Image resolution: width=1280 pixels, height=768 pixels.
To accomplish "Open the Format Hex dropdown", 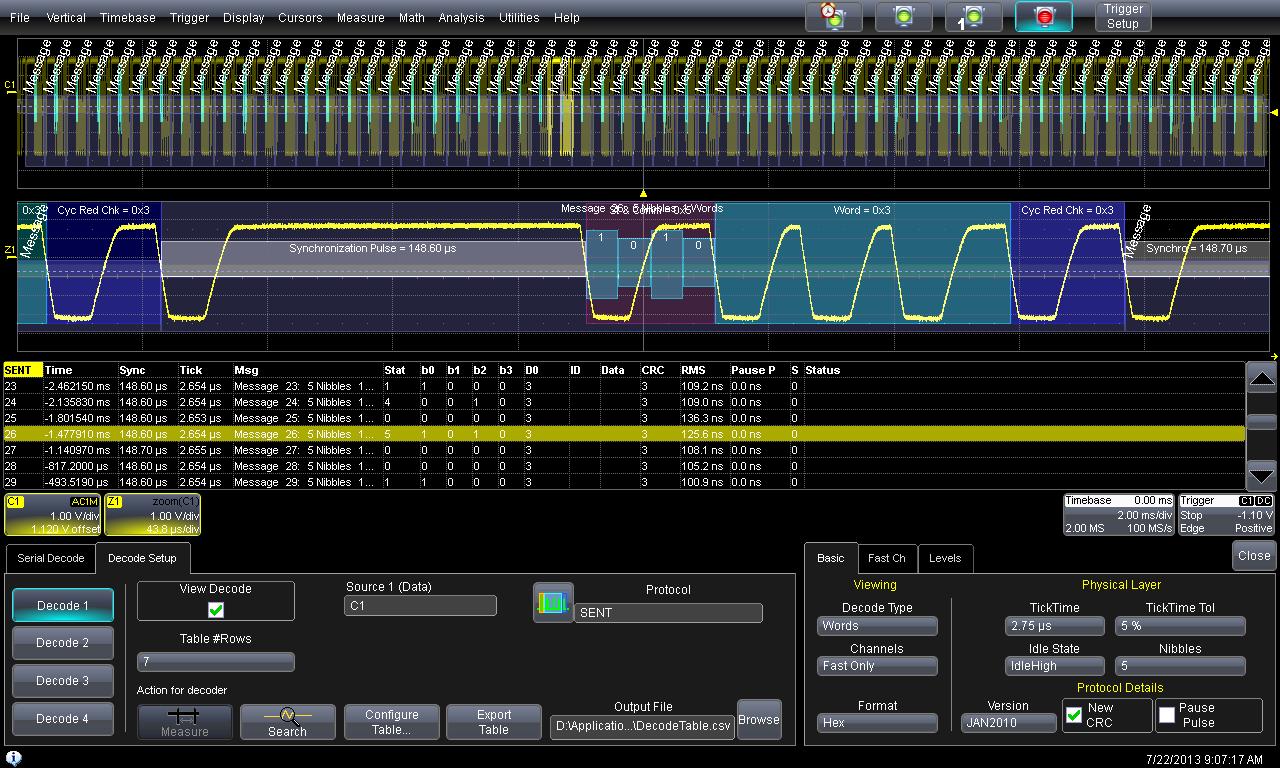I will 877,722.
